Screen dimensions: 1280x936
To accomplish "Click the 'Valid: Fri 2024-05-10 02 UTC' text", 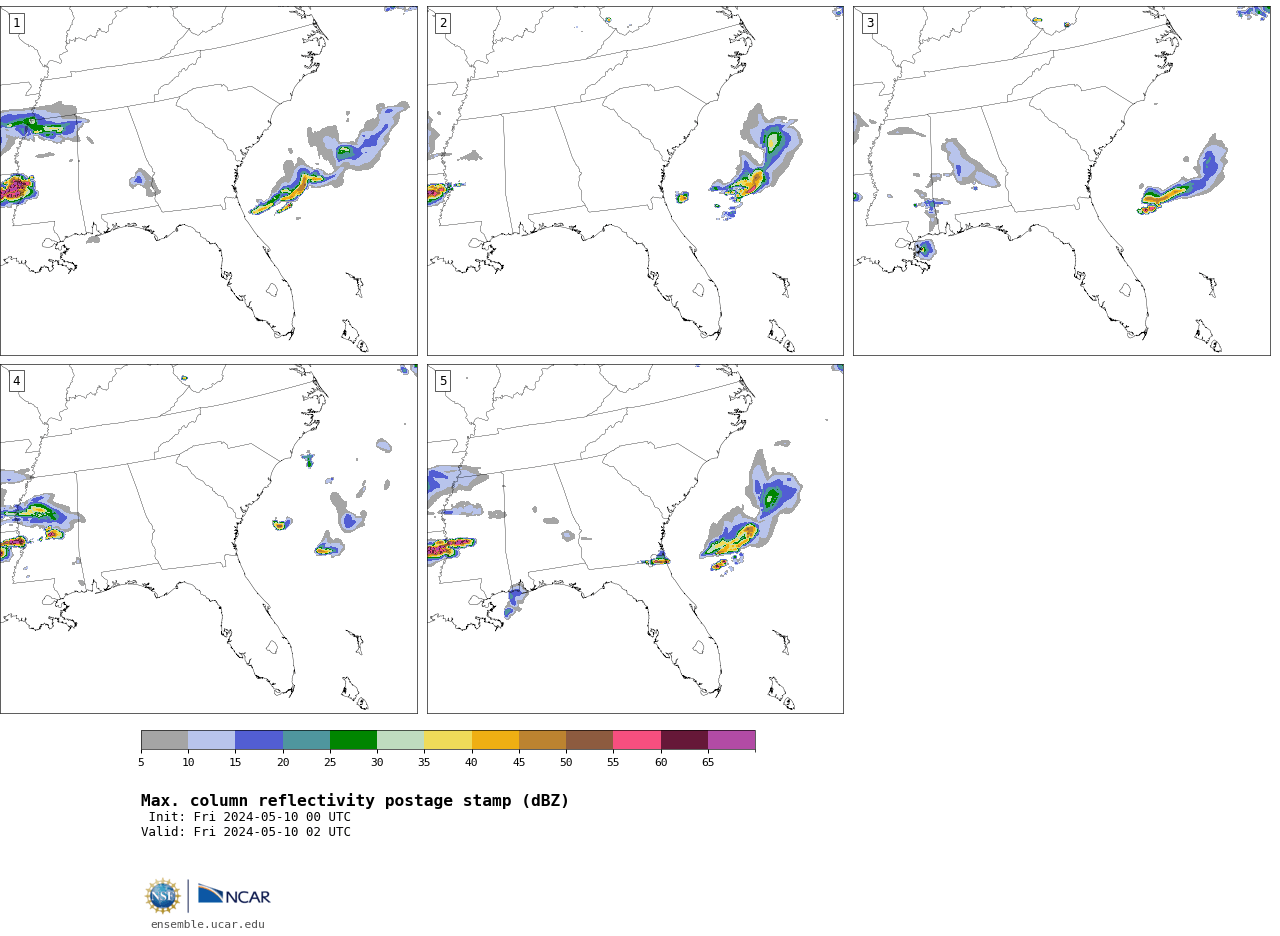I will coord(246,832).
